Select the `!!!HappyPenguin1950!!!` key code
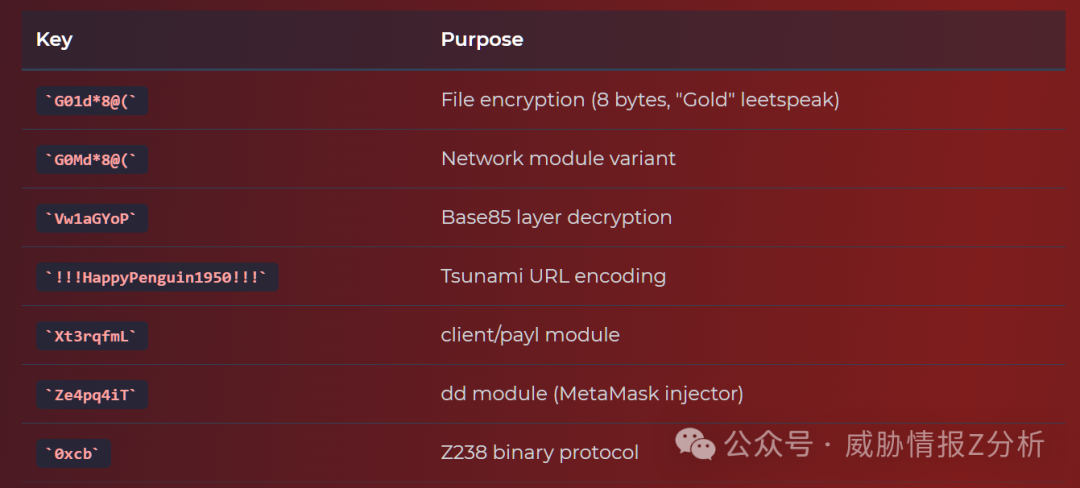Image resolution: width=1080 pixels, height=488 pixels. pos(157,277)
